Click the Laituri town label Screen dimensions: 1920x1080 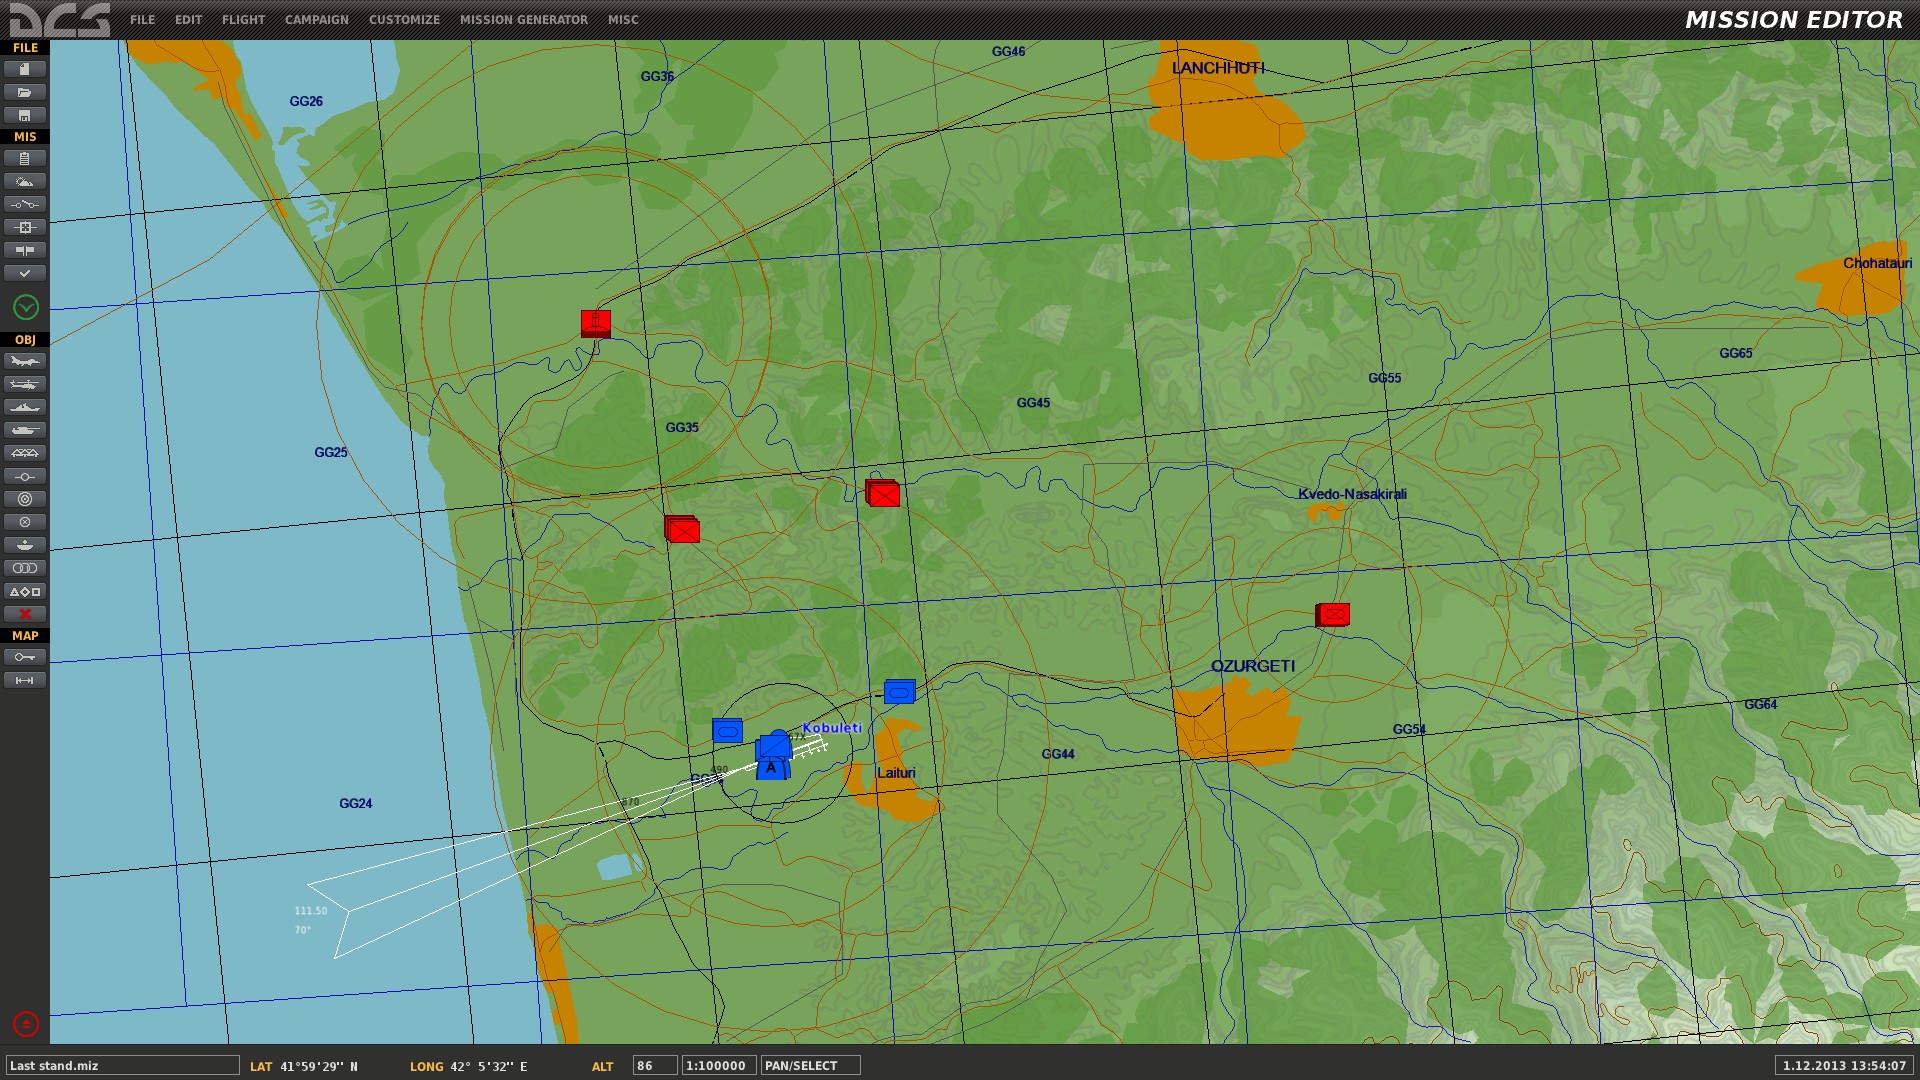tap(896, 773)
